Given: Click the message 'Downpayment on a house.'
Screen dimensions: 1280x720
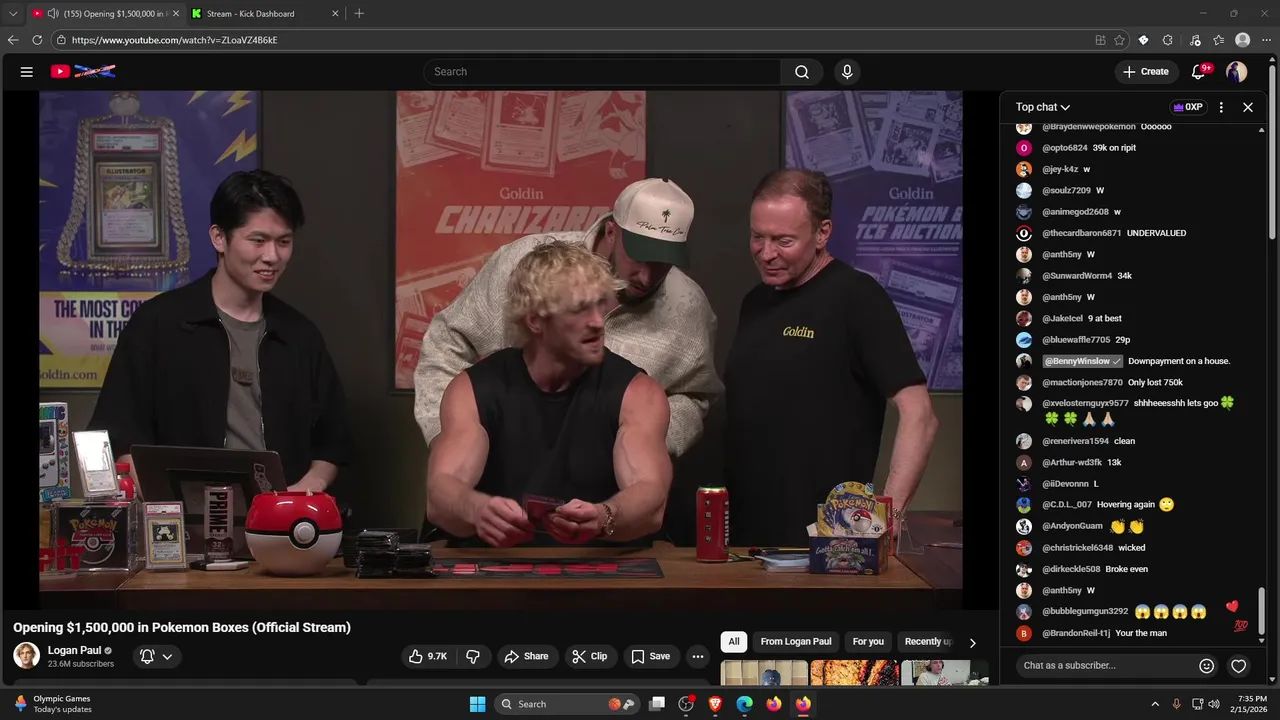Looking at the screenshot, I should coord(1179,361).
